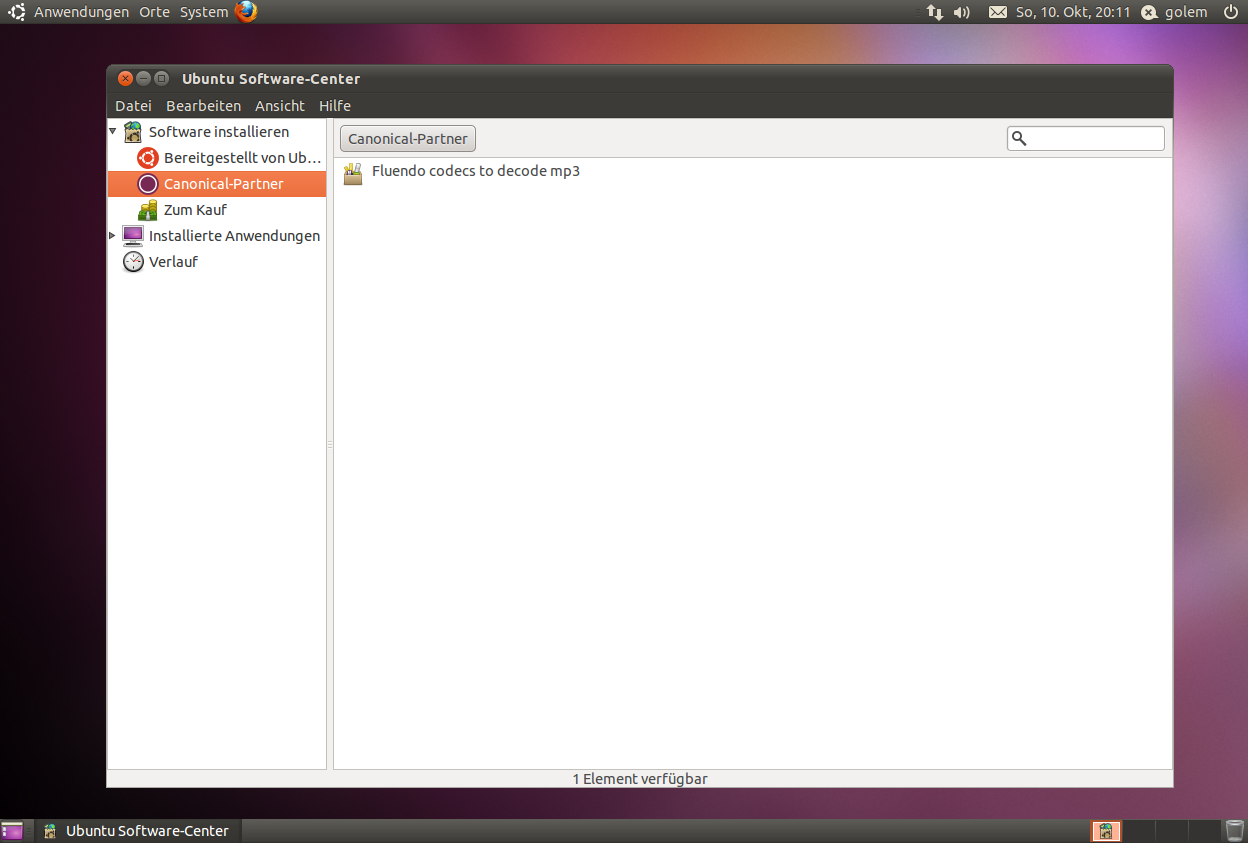This screenshot has height=843, width=1248.
Task: Open the trash icon in bottom panel
Action: pos(1235,831)
